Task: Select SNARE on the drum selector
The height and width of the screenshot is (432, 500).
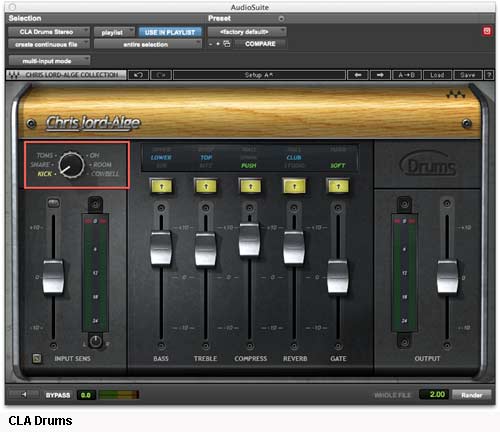Action: pyautogui.click(x=40, y=165)
